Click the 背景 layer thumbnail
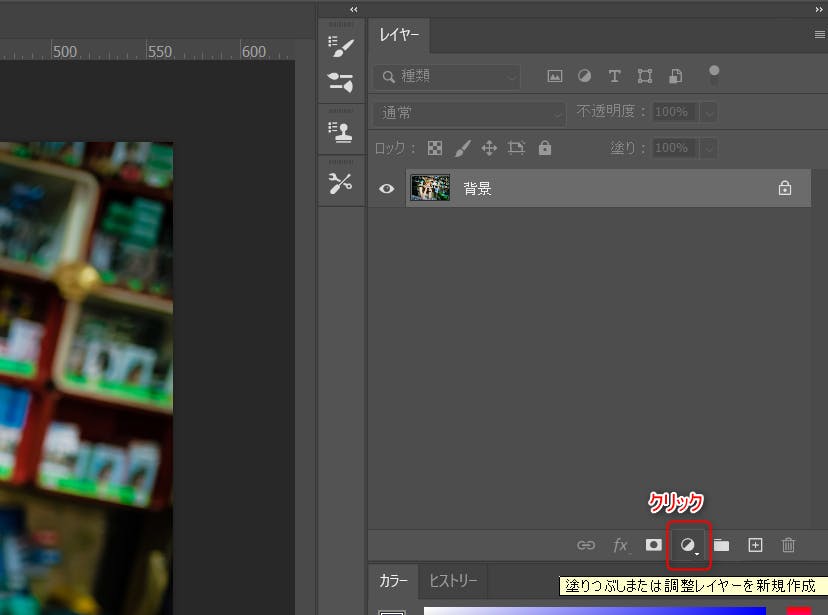Screen dimensions: 828x615 (430, 188)
